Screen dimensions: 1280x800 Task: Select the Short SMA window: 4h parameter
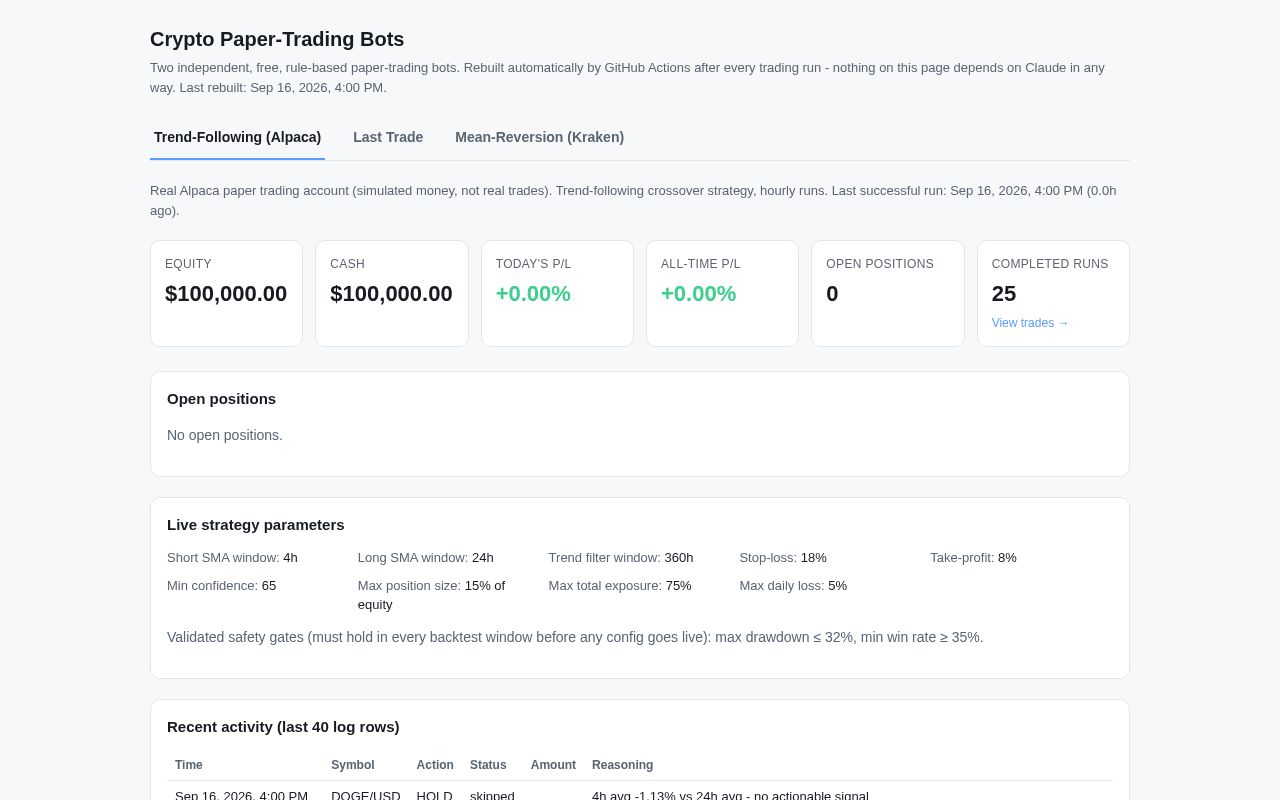(232, 557)
